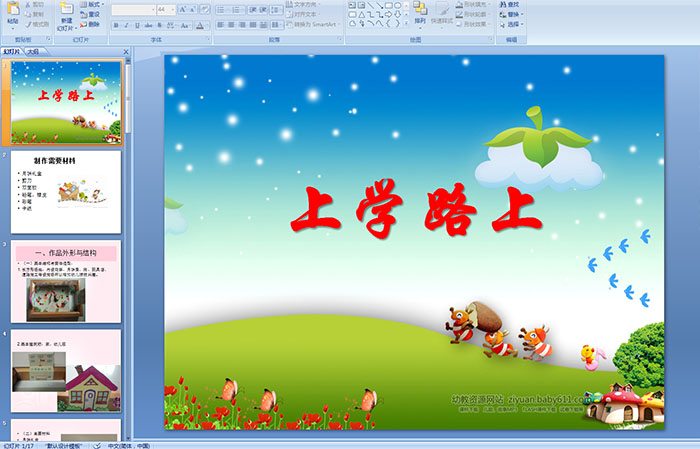700x449 pixels.
Task: Close the slide thumbnail pane
Action: pos(126,52)
